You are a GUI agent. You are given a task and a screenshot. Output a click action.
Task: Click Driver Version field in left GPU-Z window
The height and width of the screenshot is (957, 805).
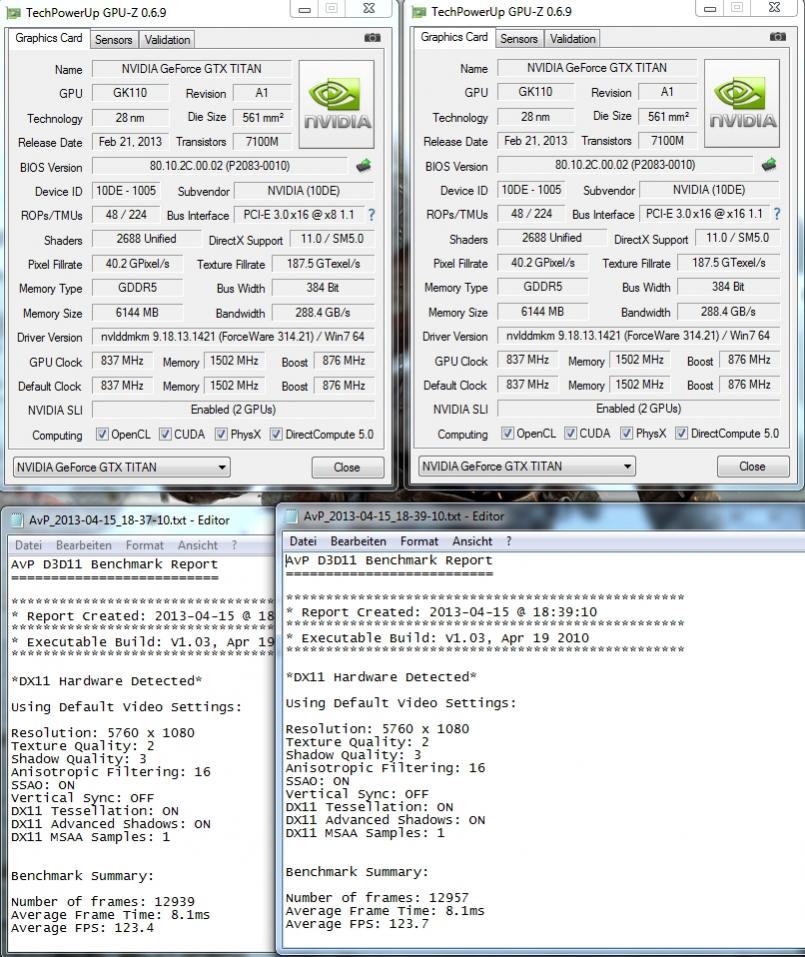233,336
